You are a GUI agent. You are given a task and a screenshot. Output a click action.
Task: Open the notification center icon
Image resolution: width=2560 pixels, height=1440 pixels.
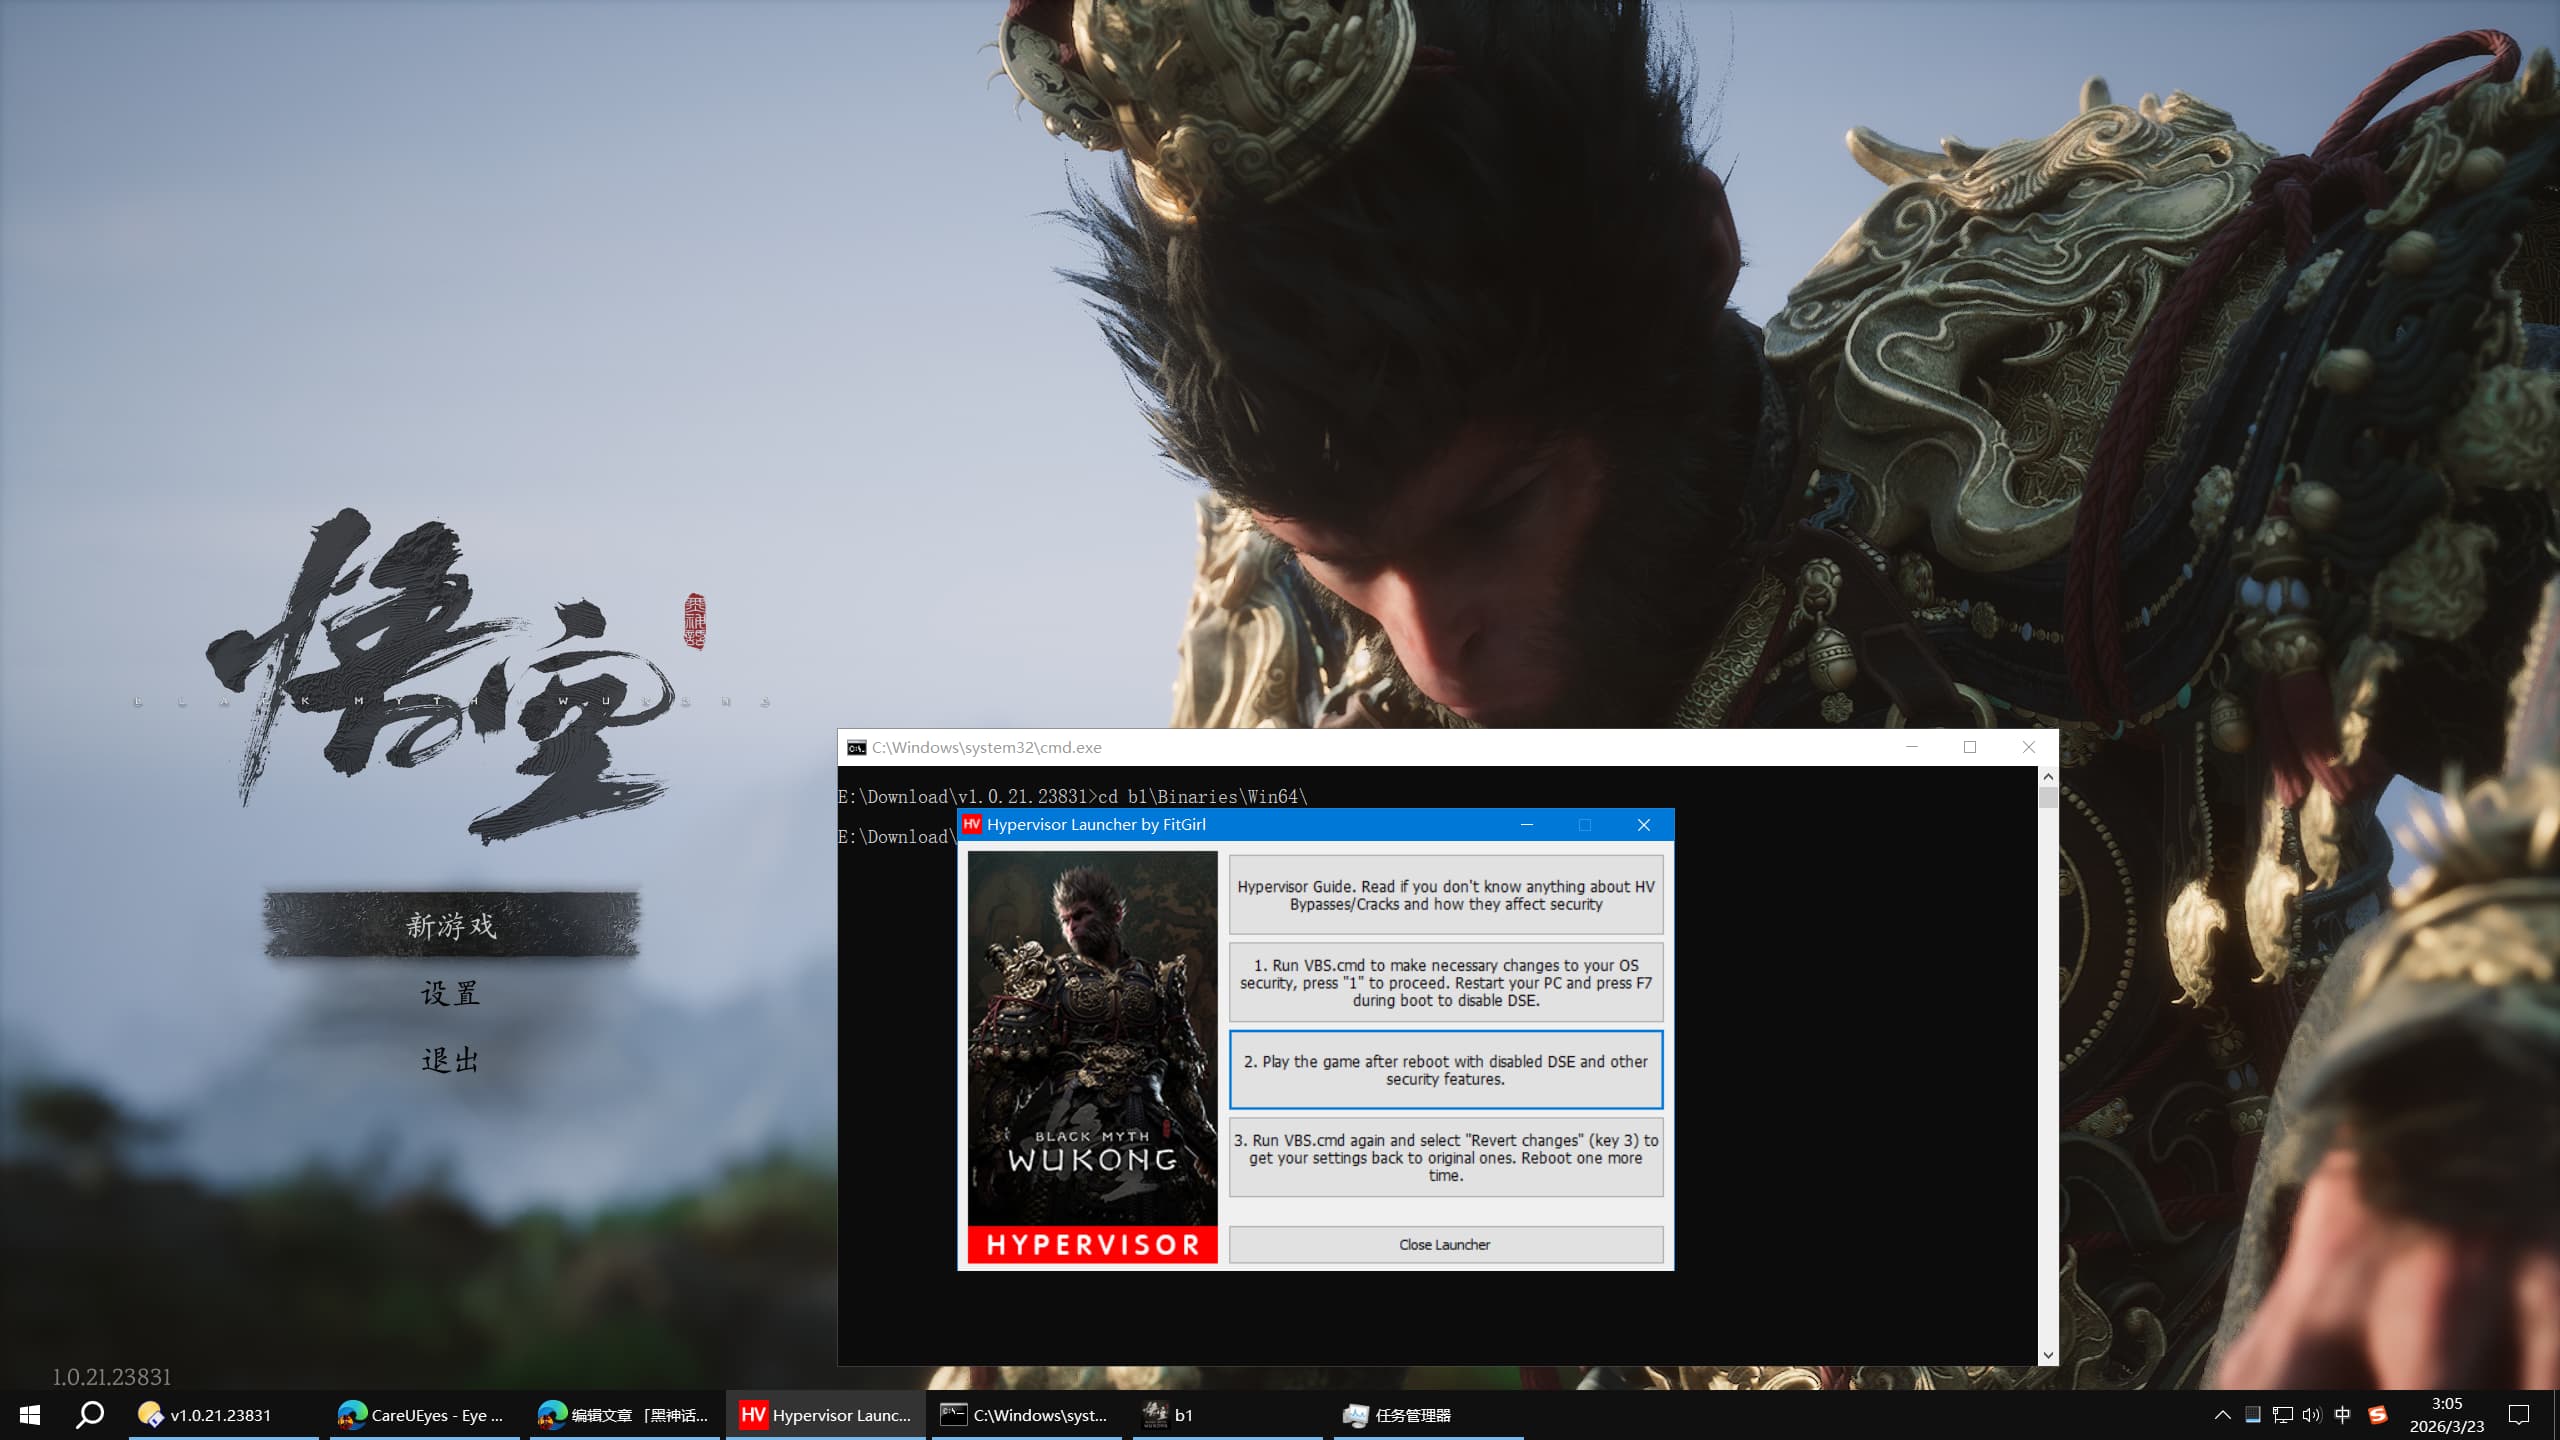(2519, 1415)
